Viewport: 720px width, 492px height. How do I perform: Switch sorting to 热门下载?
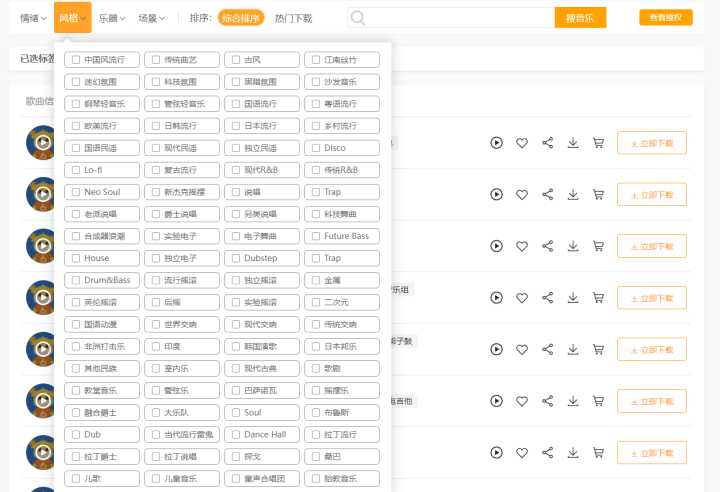[293, 18]
